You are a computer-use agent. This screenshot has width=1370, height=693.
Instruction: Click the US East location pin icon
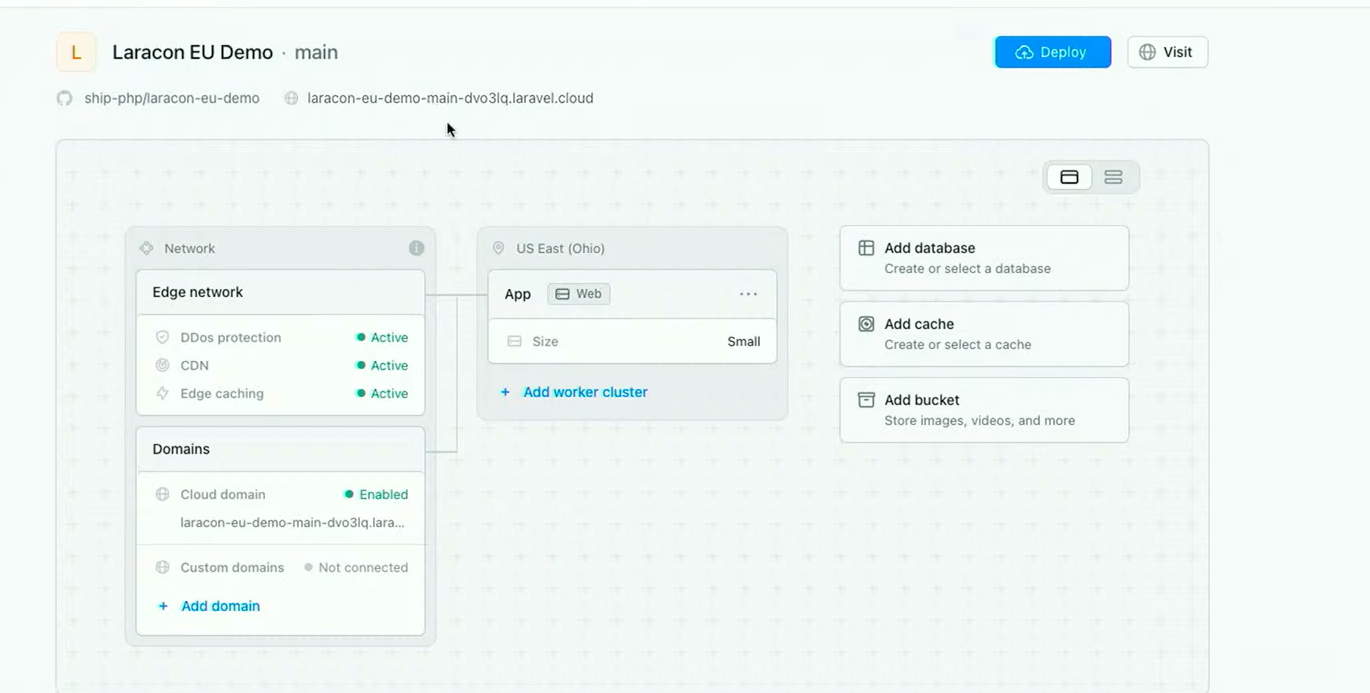tap(498, 248)
